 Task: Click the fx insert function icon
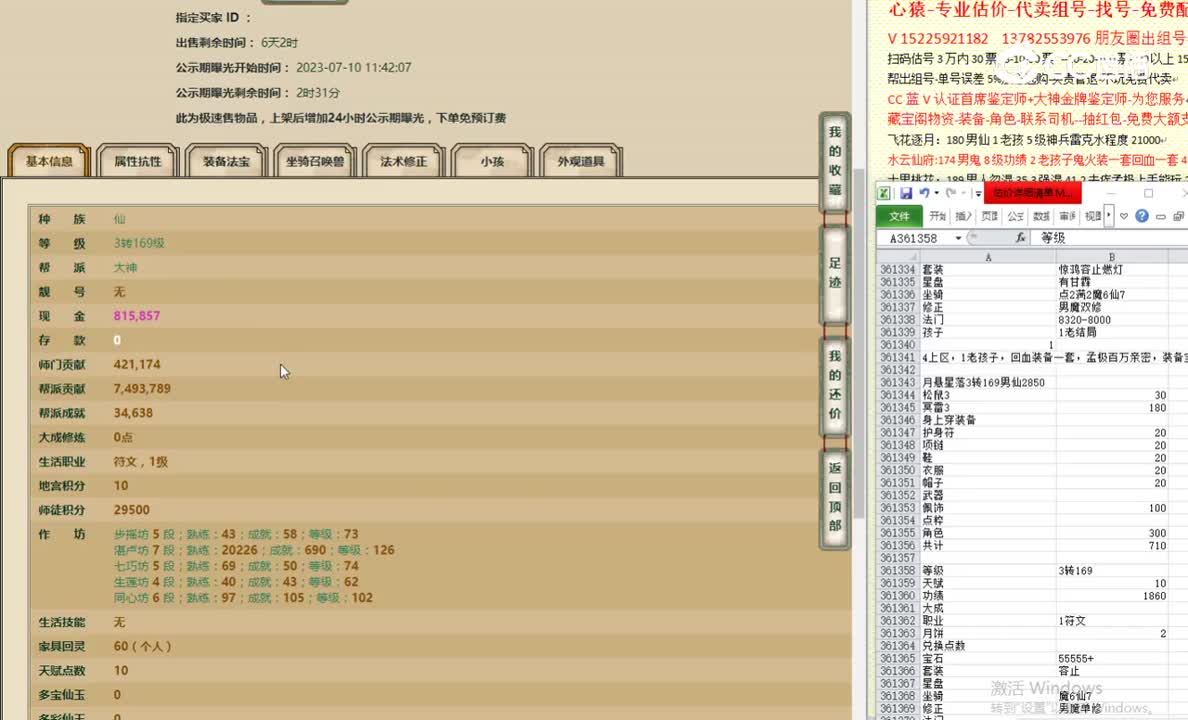point(1020,238)
